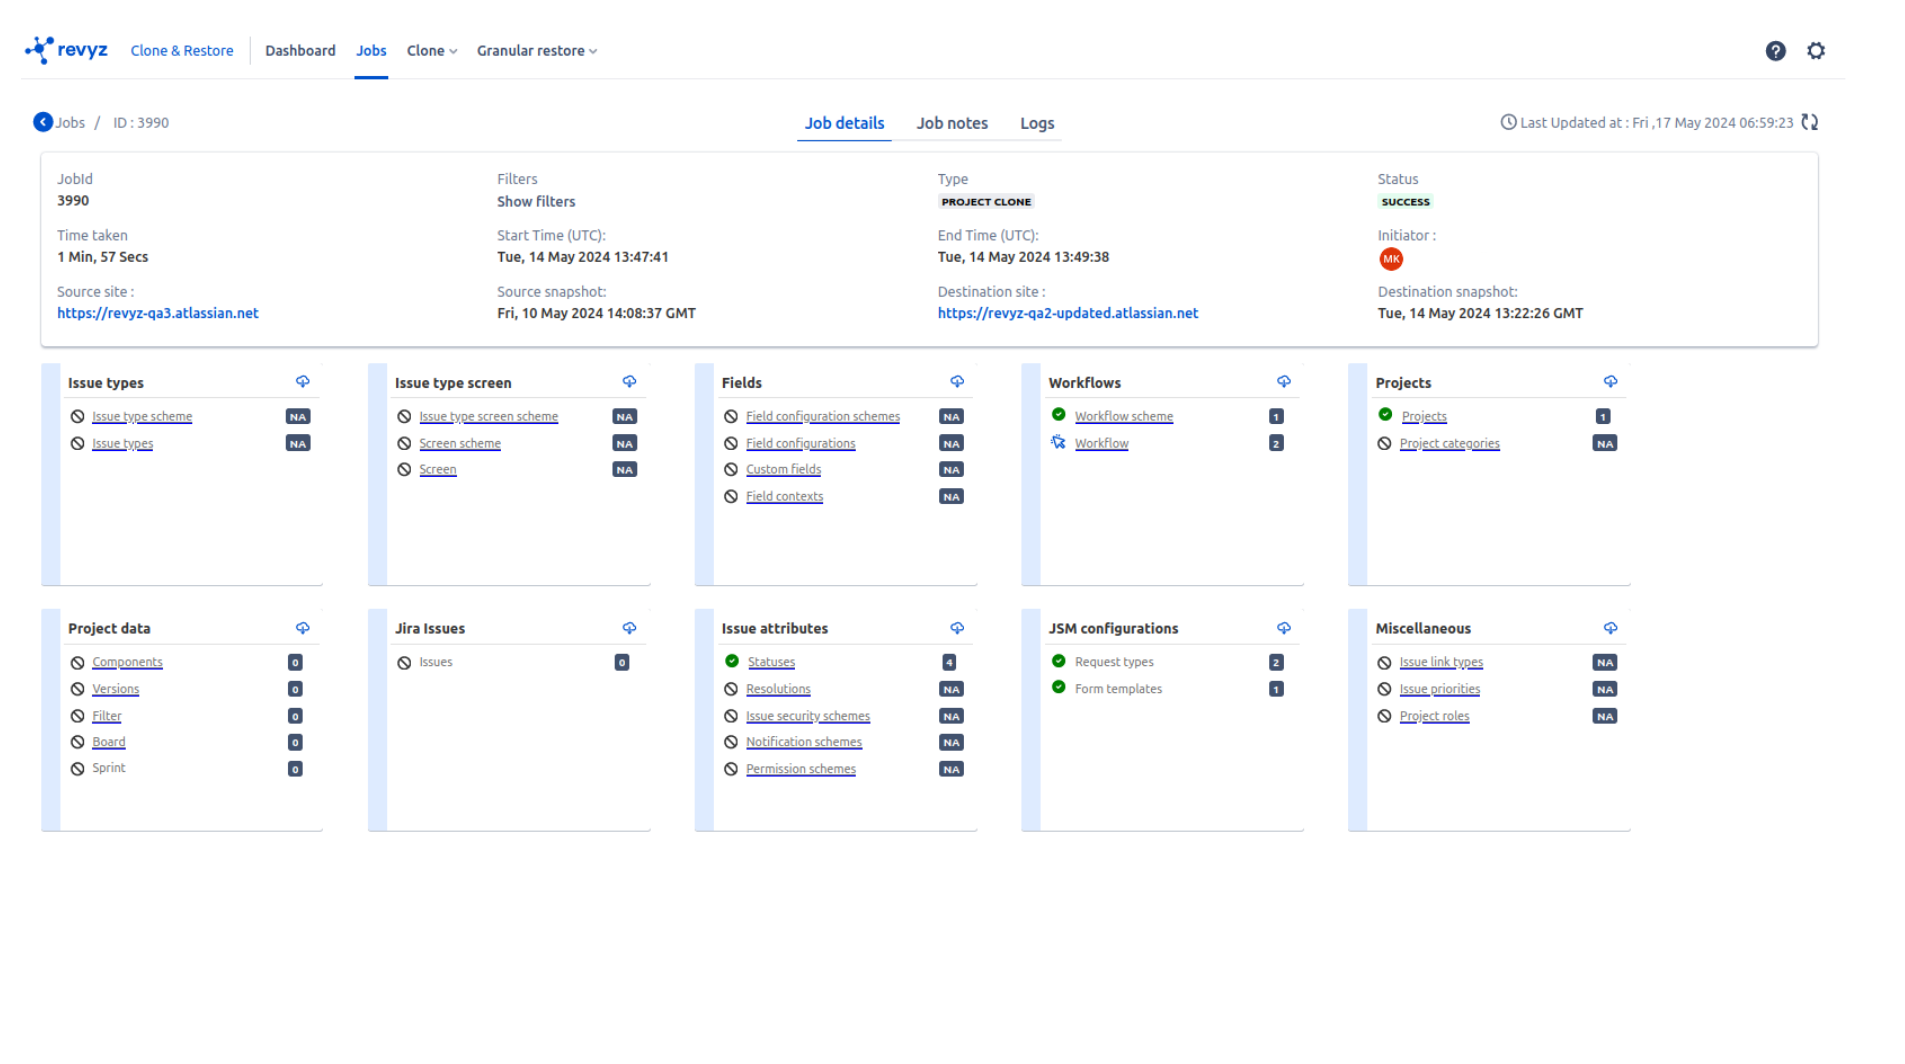Viewport: 1905px width, 1064px height.
Task: Click the cloud icon in Project data card
Action: [303, 628]
